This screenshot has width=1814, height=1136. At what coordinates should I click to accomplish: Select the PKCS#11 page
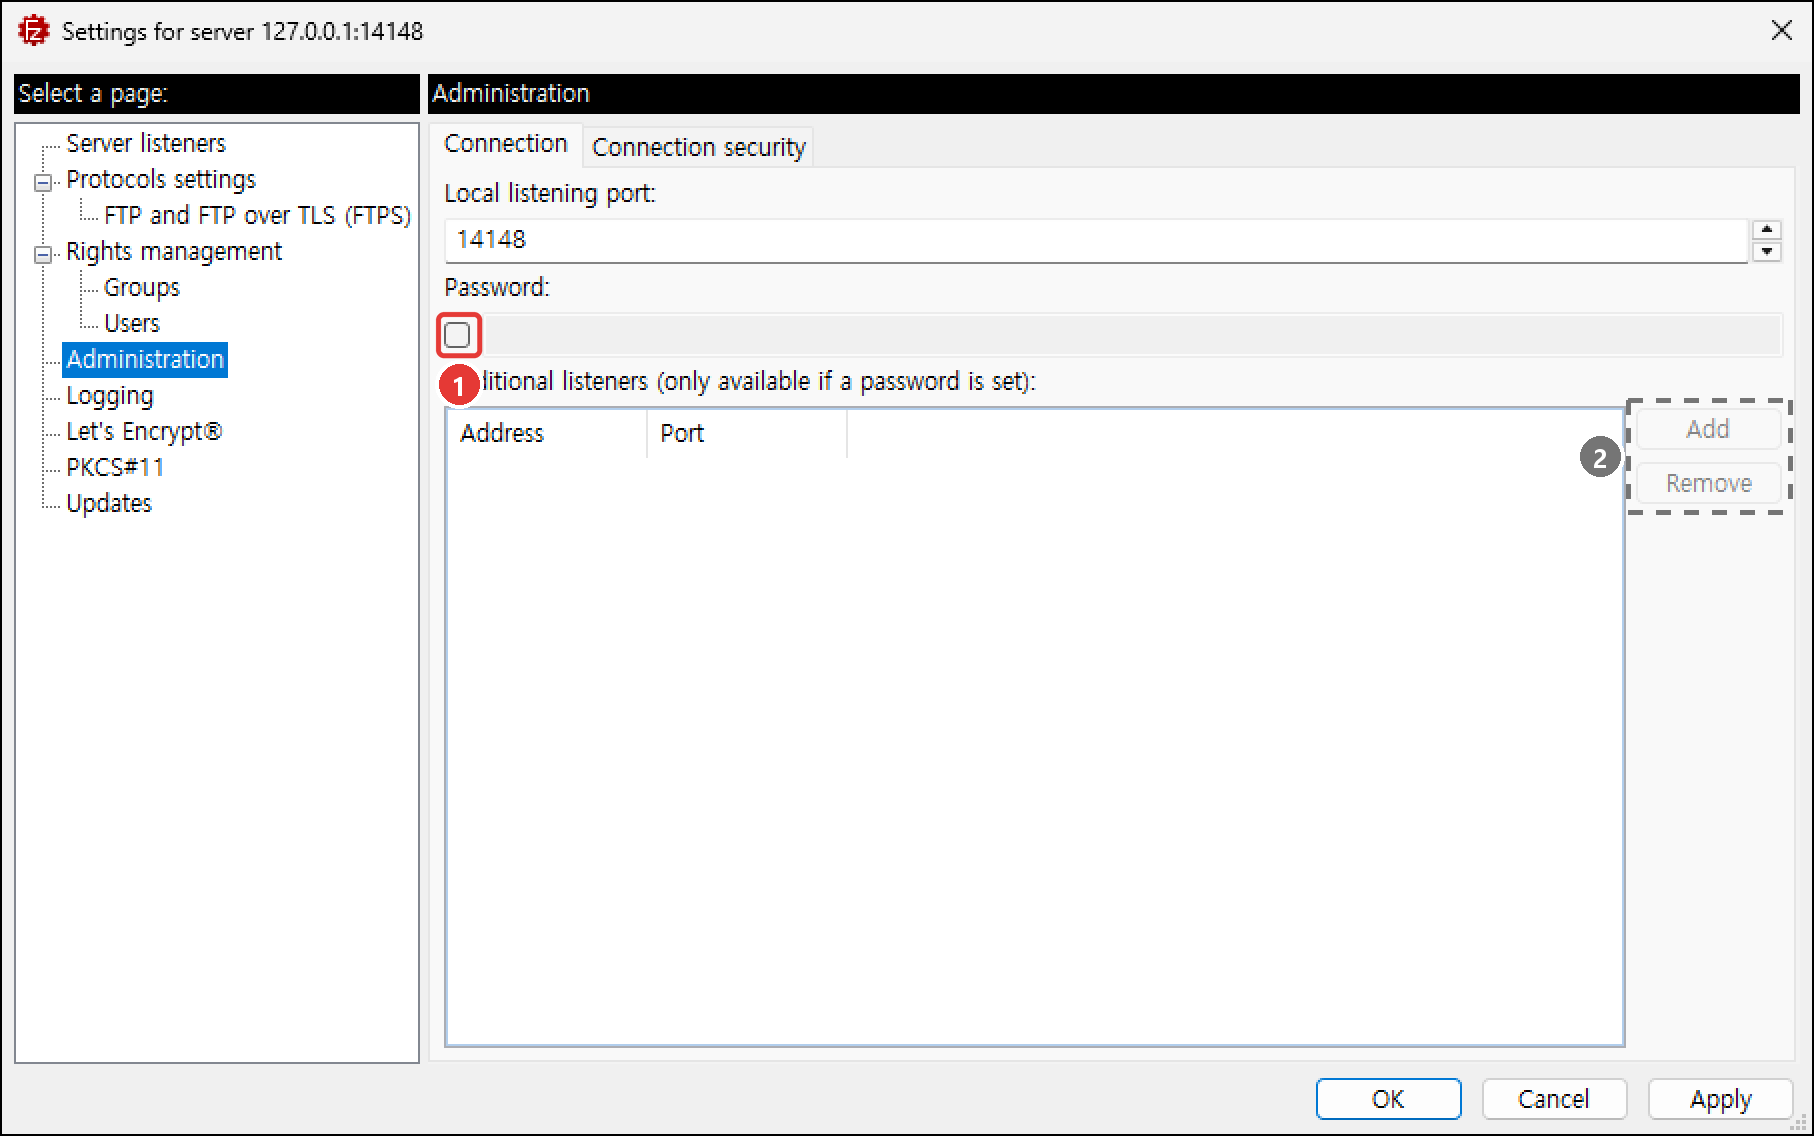pyautogui.click(x=115, y=468)
